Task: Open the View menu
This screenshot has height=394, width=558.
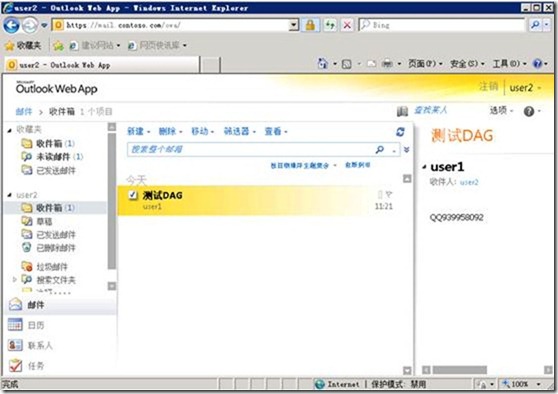Action: pos(276,132)
